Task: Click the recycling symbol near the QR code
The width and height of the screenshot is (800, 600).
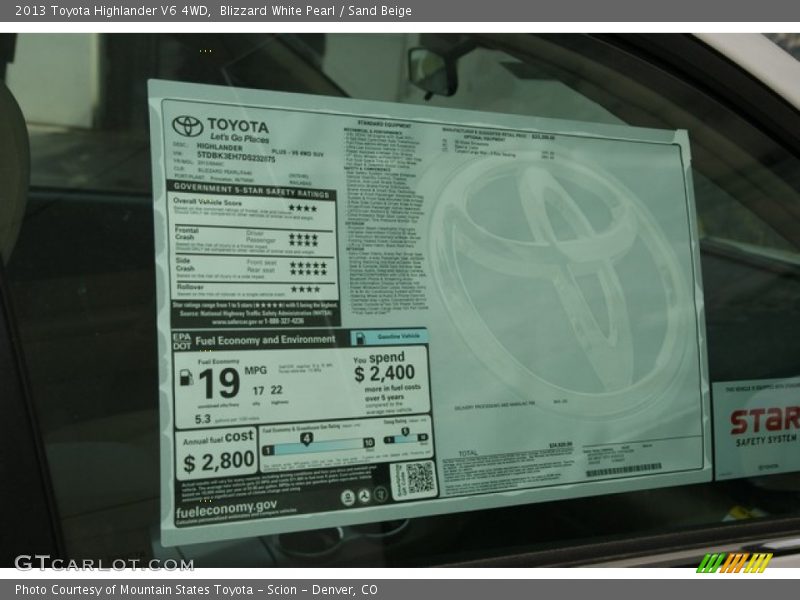Action: [364, 494]
